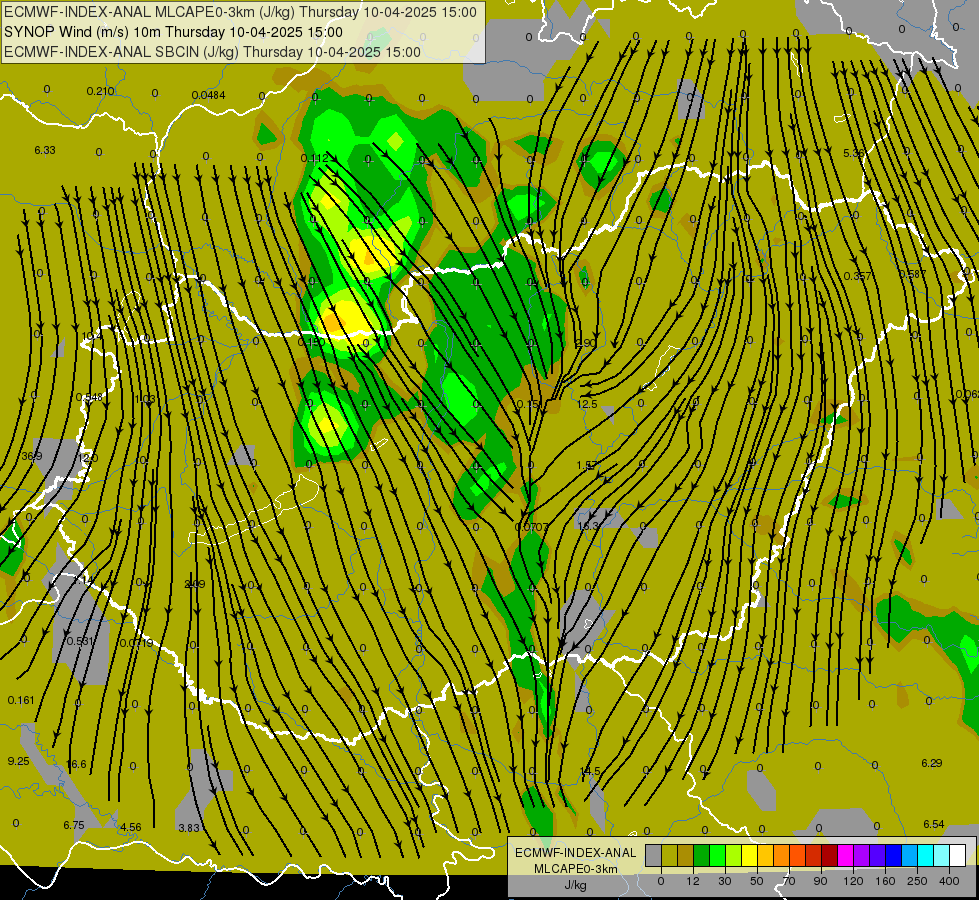
Task: Click the map value 6.33
Action: tap(45, 151)
